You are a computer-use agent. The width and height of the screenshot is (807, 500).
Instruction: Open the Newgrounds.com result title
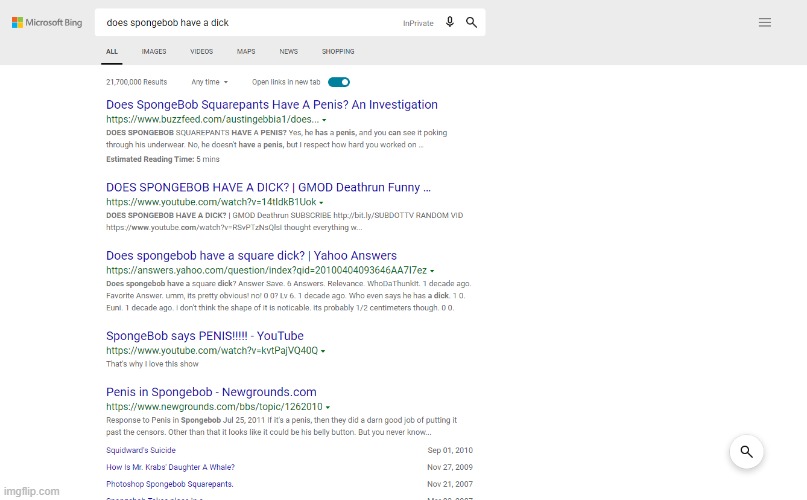[211, 392]
